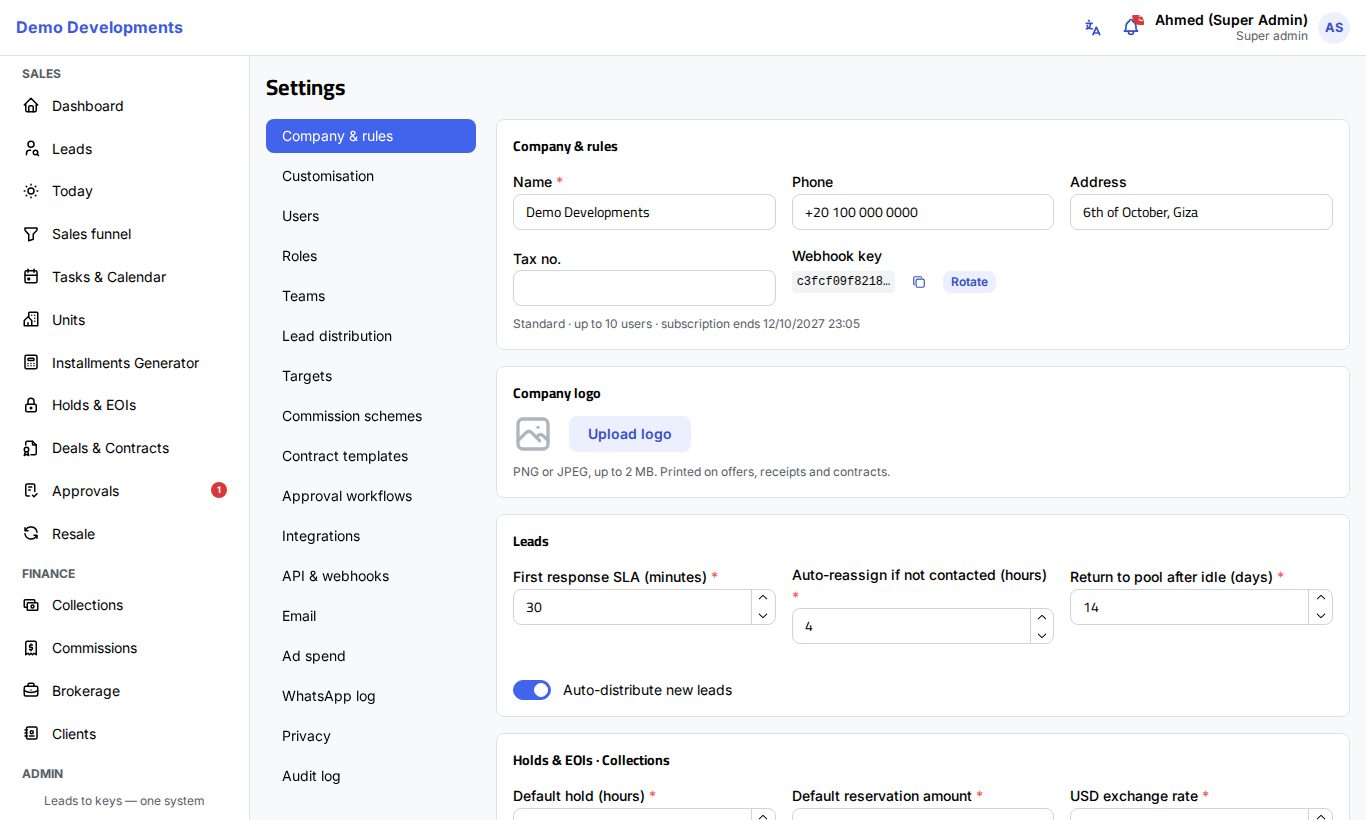
Task: Click the Commissions sidebar icon
Action: (31, 648)
